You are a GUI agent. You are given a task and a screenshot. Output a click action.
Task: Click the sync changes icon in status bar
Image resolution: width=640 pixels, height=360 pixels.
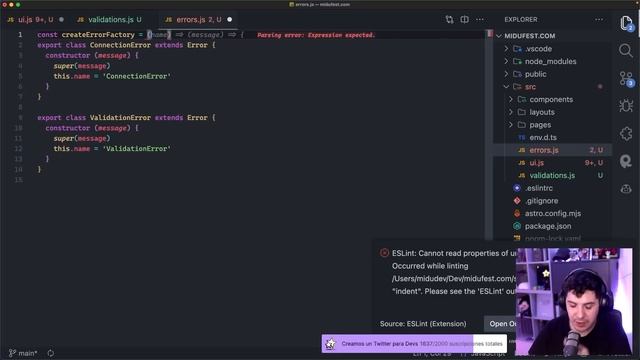51,353
